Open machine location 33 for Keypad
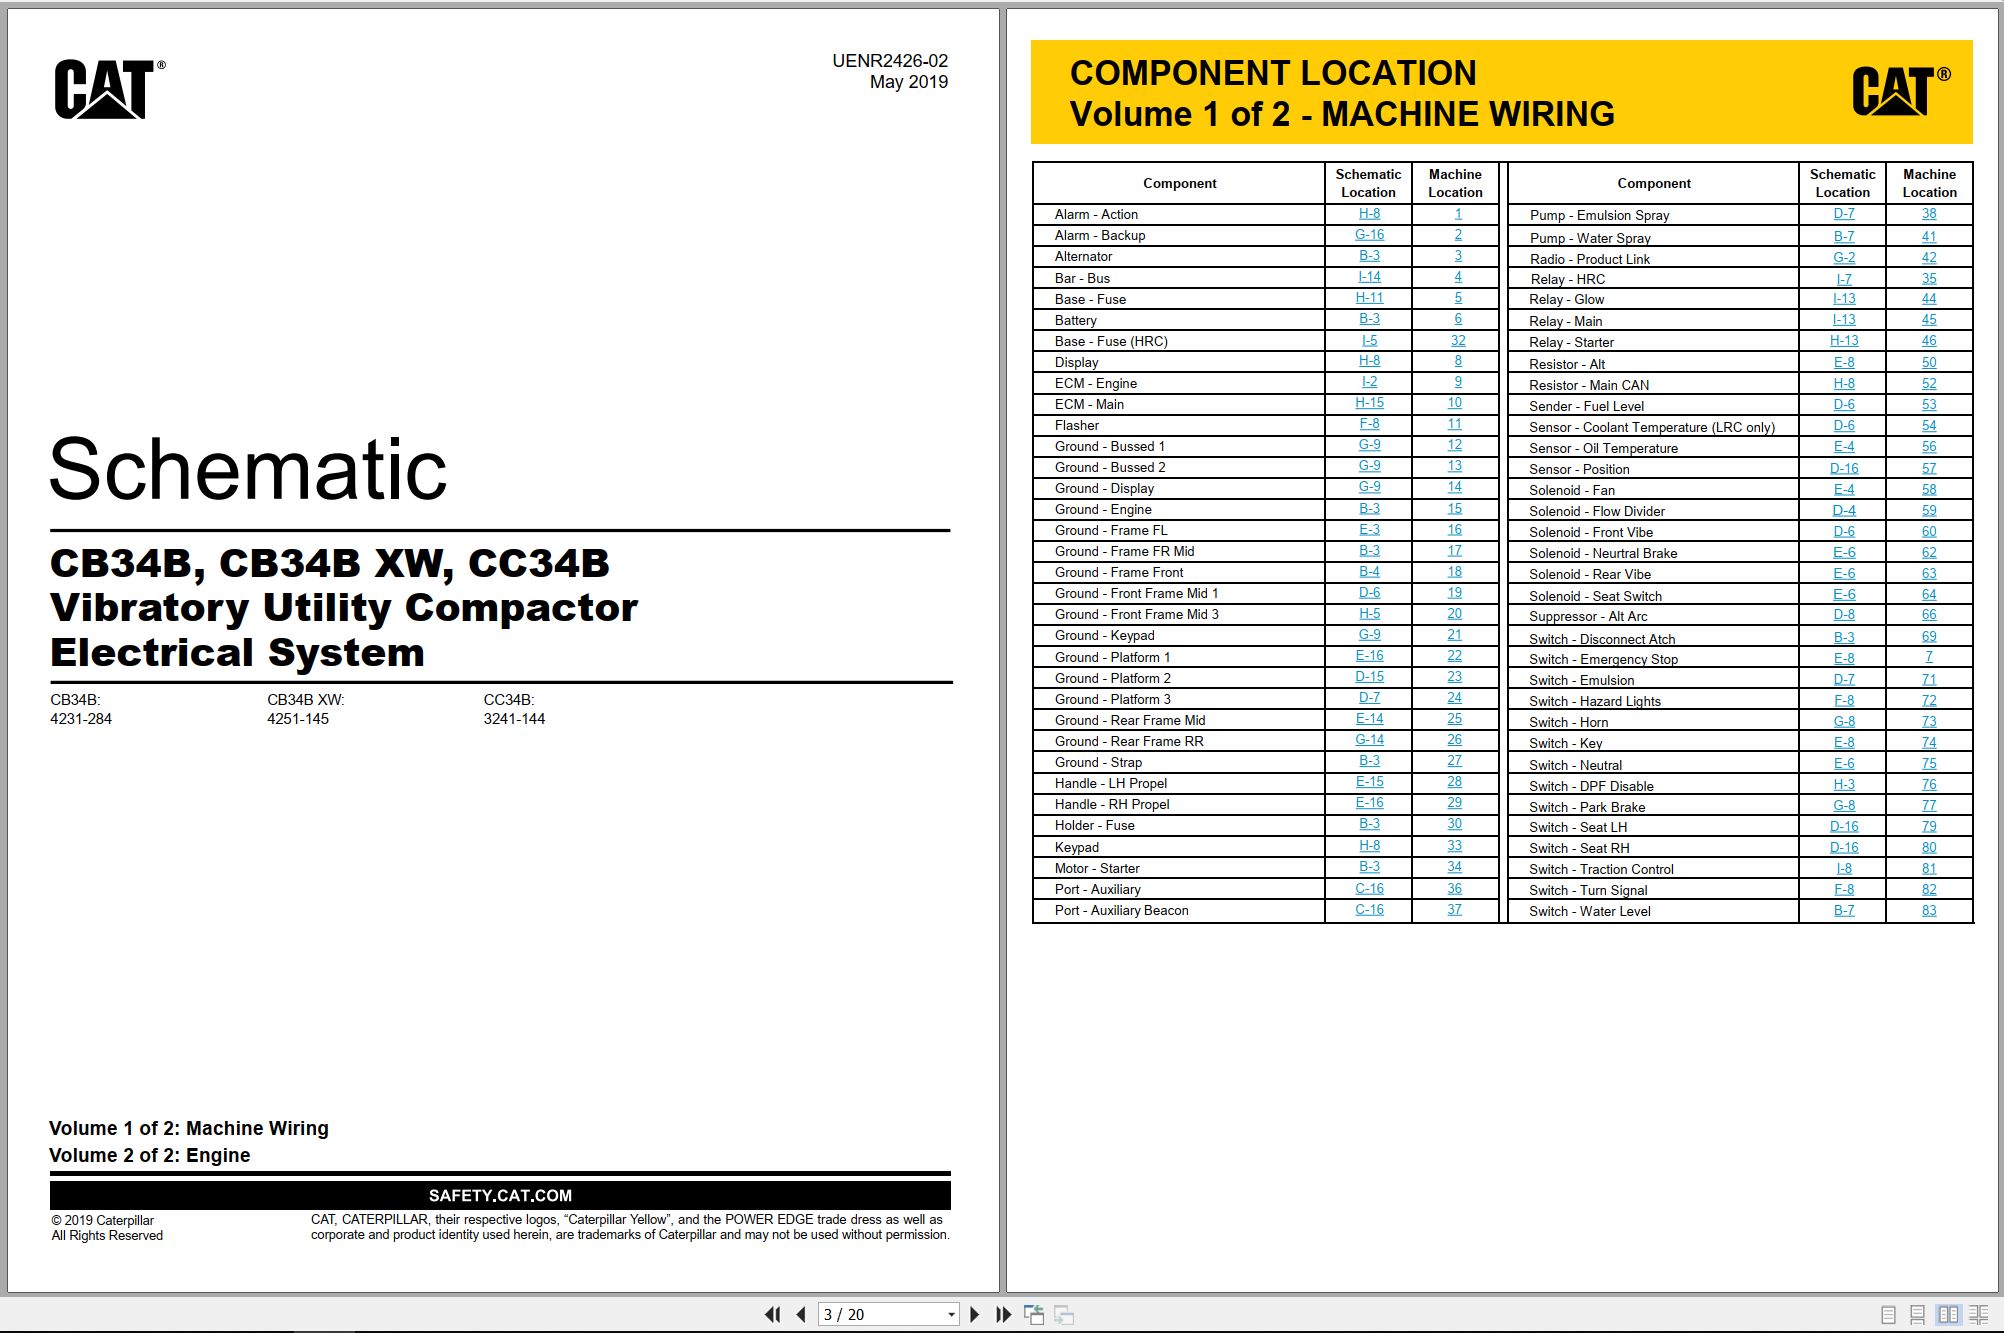Viewport: 2004px width, 1333px height. 1455,846
